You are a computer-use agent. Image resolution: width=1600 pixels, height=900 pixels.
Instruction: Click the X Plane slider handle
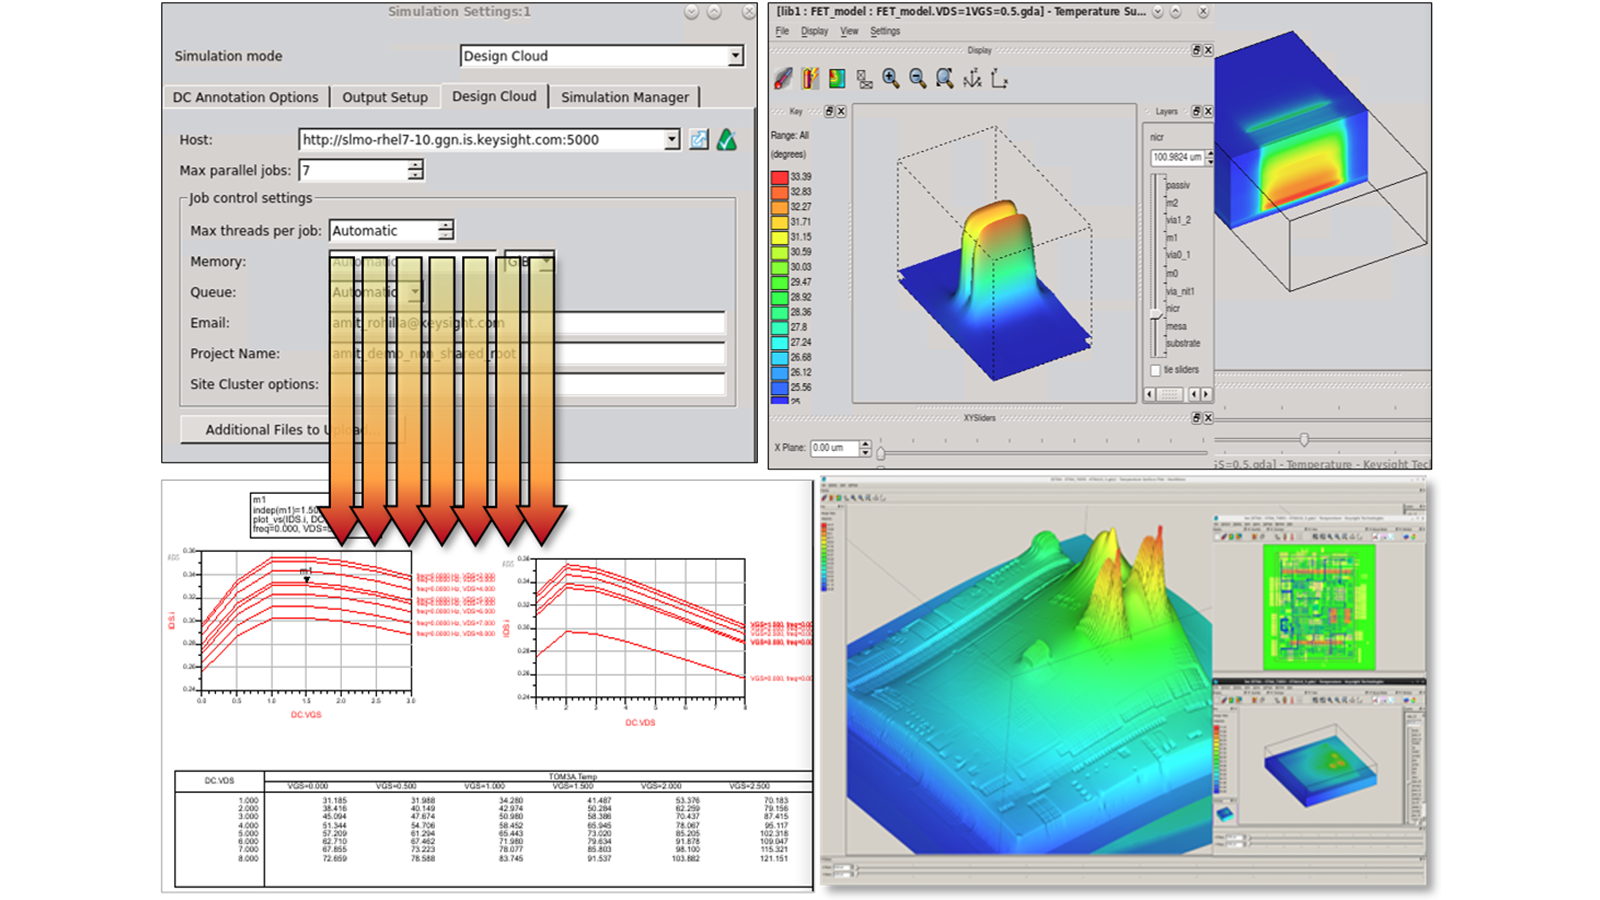point(880,454)
